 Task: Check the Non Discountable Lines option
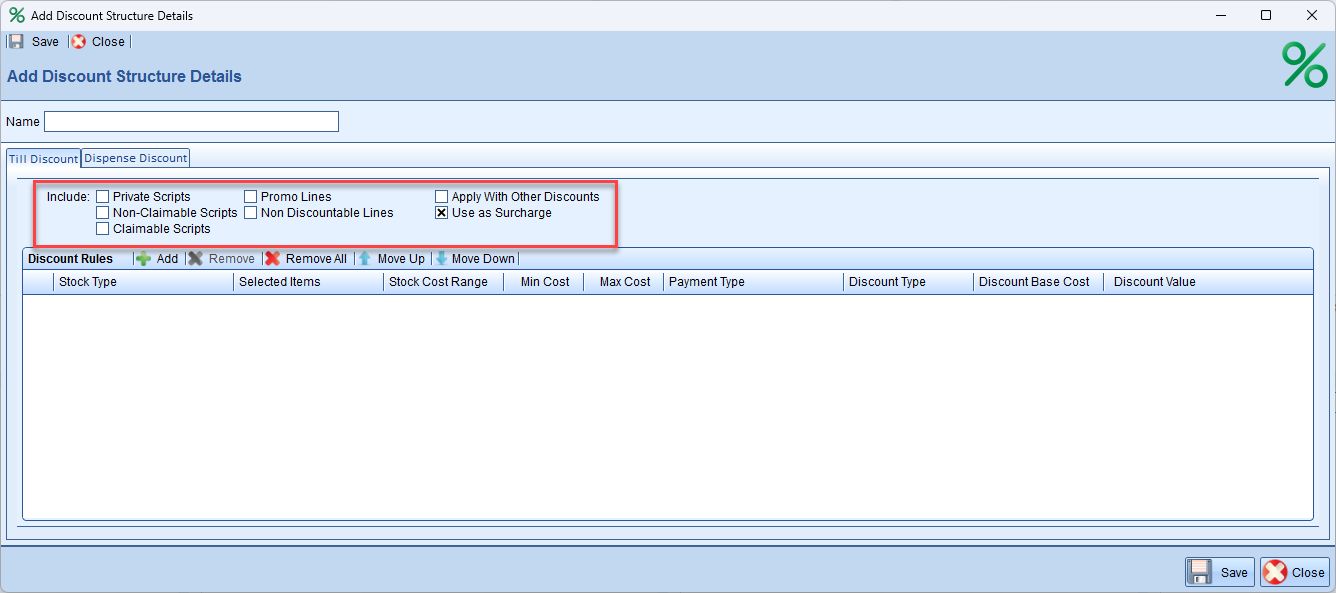251,213
